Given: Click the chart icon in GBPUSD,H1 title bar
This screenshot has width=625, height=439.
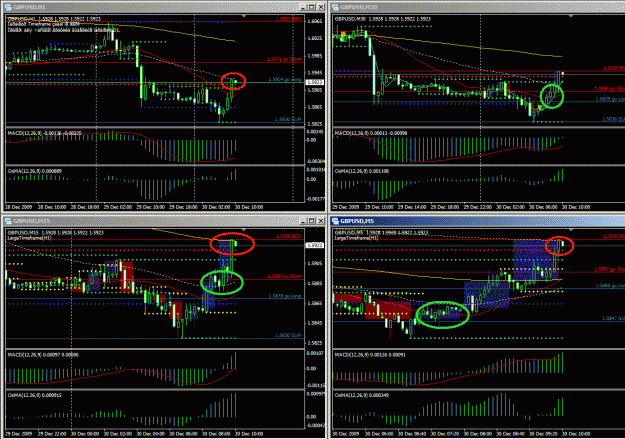Looking at the screenshot, I should pos(8,7).
